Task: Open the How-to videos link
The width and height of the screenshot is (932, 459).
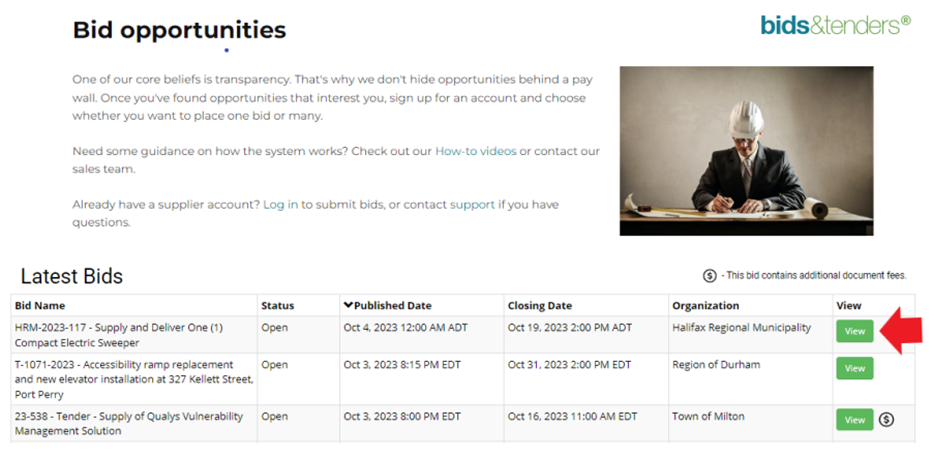Action: click(x=476, y=151)
